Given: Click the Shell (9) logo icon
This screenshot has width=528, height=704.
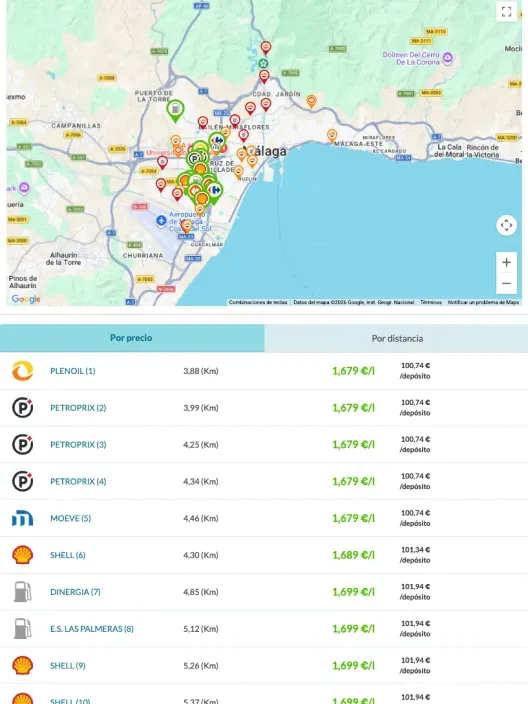Looking at the screenshot, I should tap(22, 665).
